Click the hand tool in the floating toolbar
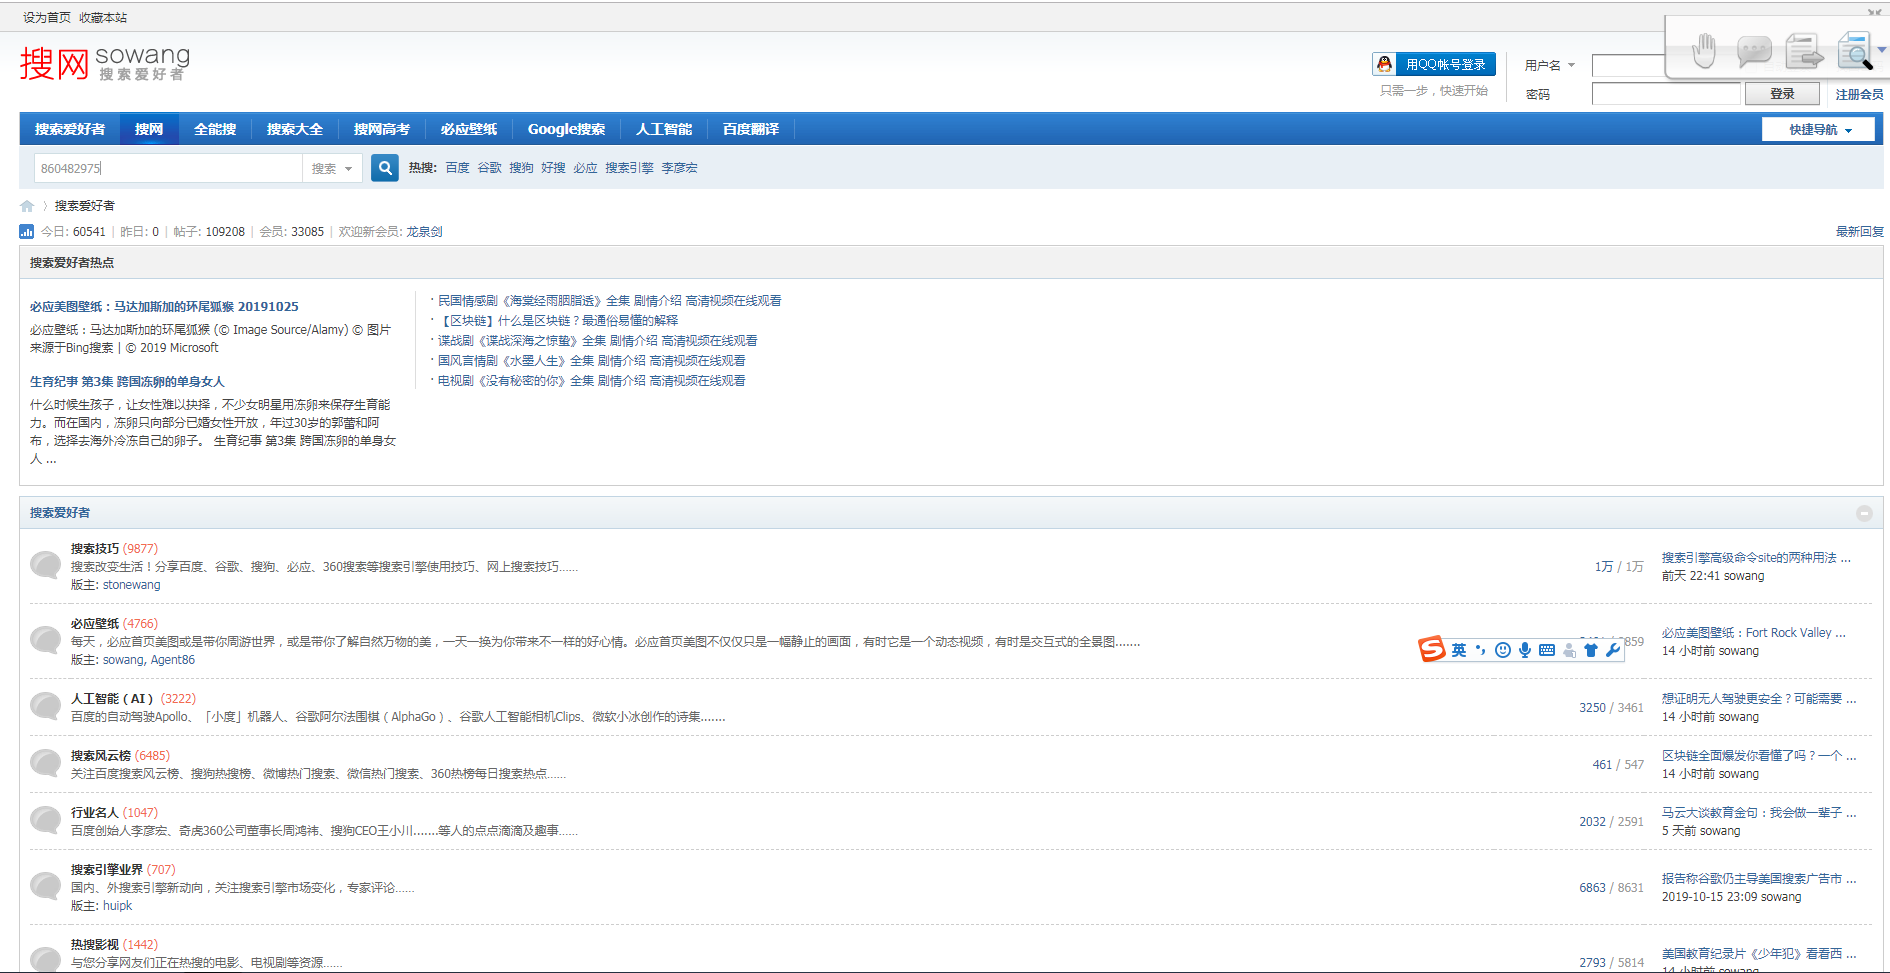The width and height of the screenshot is (1890, 973). [x=1704, y=50]
